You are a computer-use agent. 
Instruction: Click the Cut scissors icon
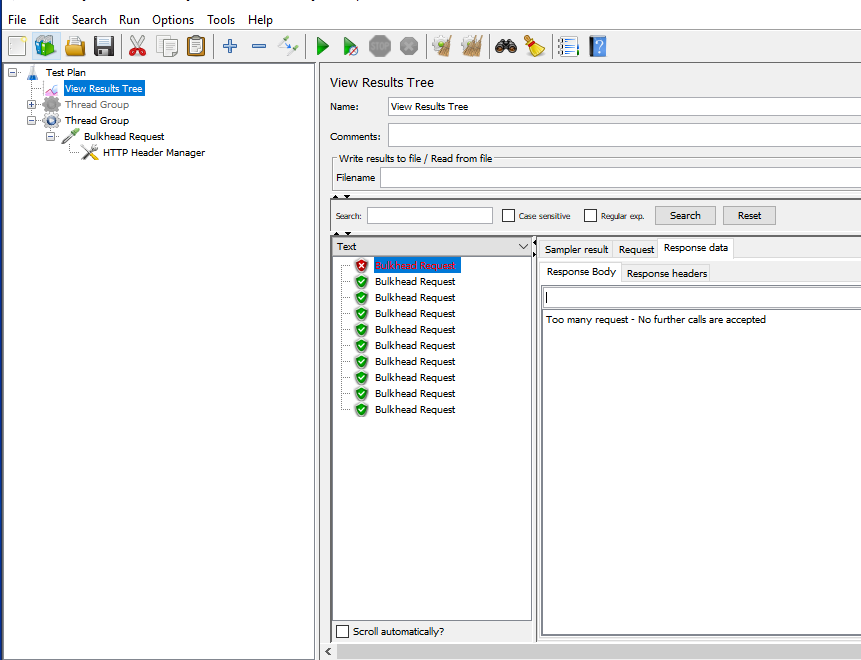pos(137,46)
